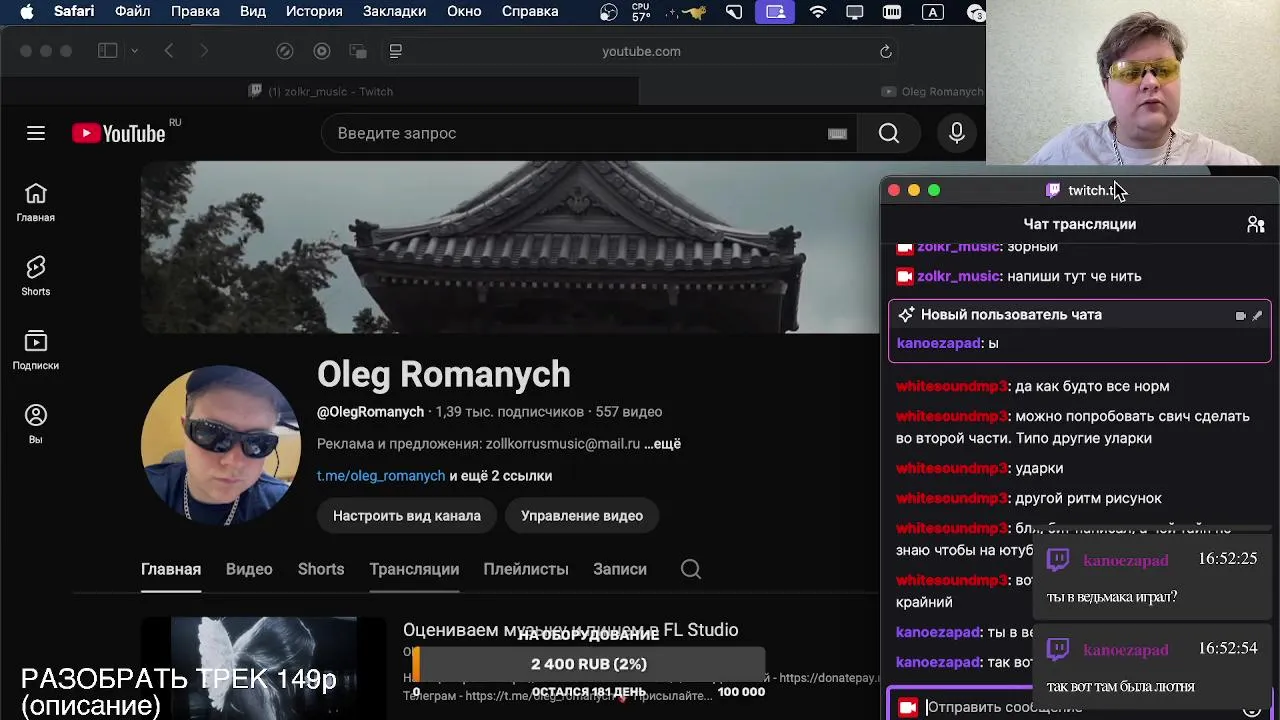This screenshot has width=1280, height=720.
Task: Select the Главная channel tab
Action: pos(171,569)
